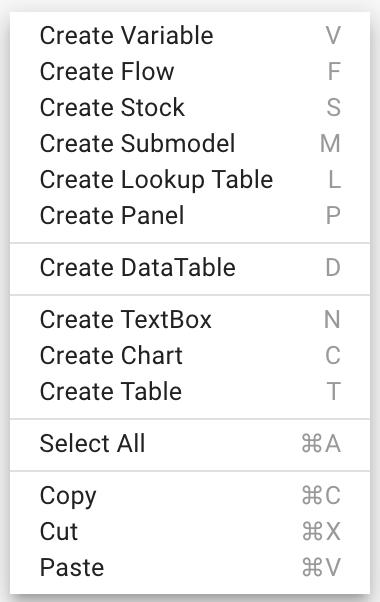Click the ⌘C shortcut label next to Copy
Screen dimensions: 380x602
(x=321, y=496)
